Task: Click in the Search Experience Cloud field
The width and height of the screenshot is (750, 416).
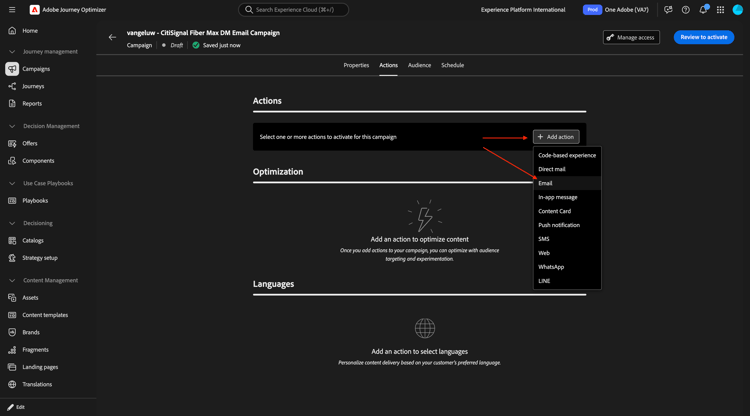Action: click(x=293, y=10)
